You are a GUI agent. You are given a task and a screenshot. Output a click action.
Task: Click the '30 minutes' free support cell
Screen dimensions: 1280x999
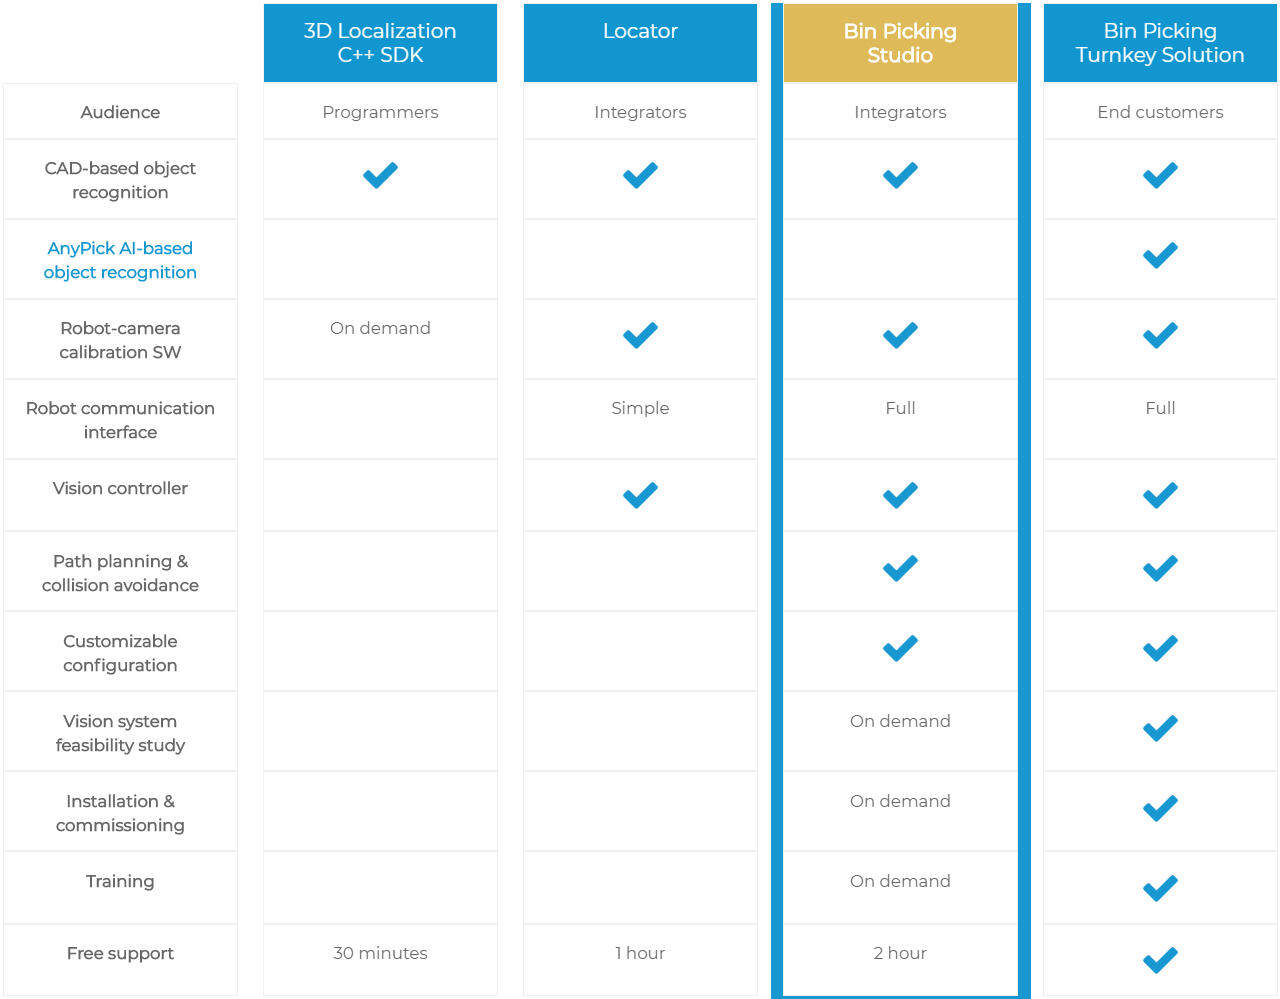[x=380, y=953]
